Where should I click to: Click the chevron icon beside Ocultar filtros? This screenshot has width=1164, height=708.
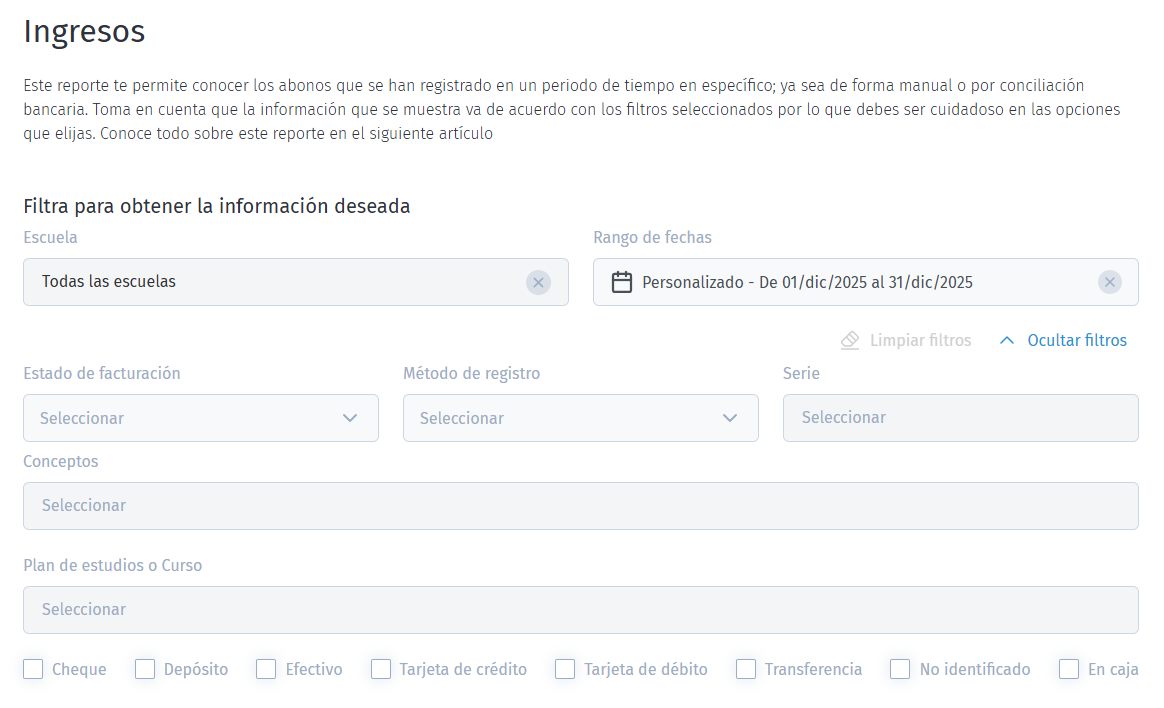tap(1007, 340)
